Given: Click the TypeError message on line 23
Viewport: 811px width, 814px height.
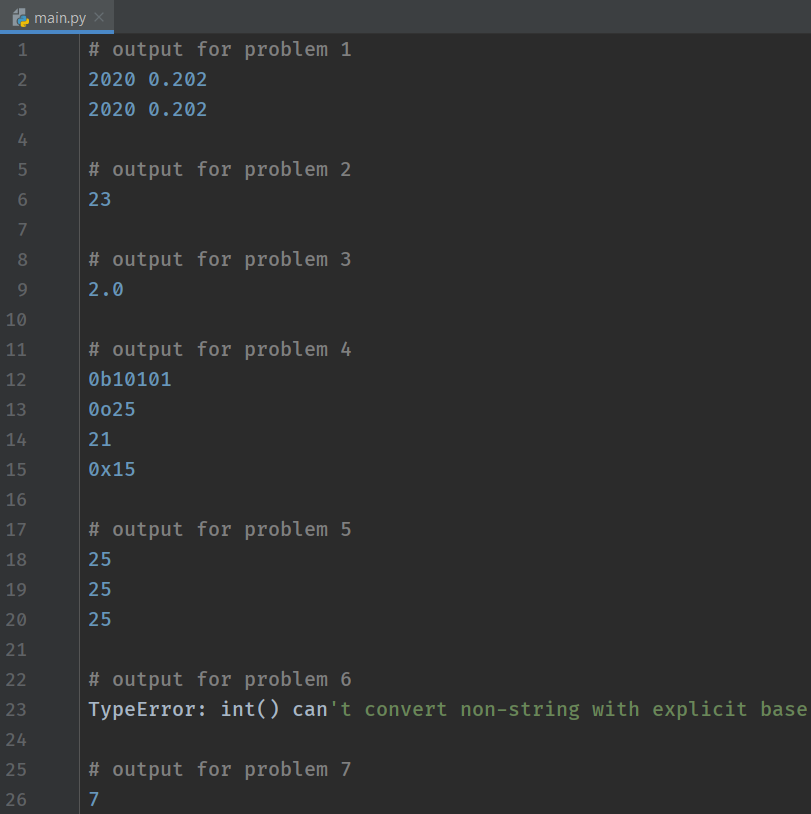Looking at the screenshot, I should click(448, 710).
